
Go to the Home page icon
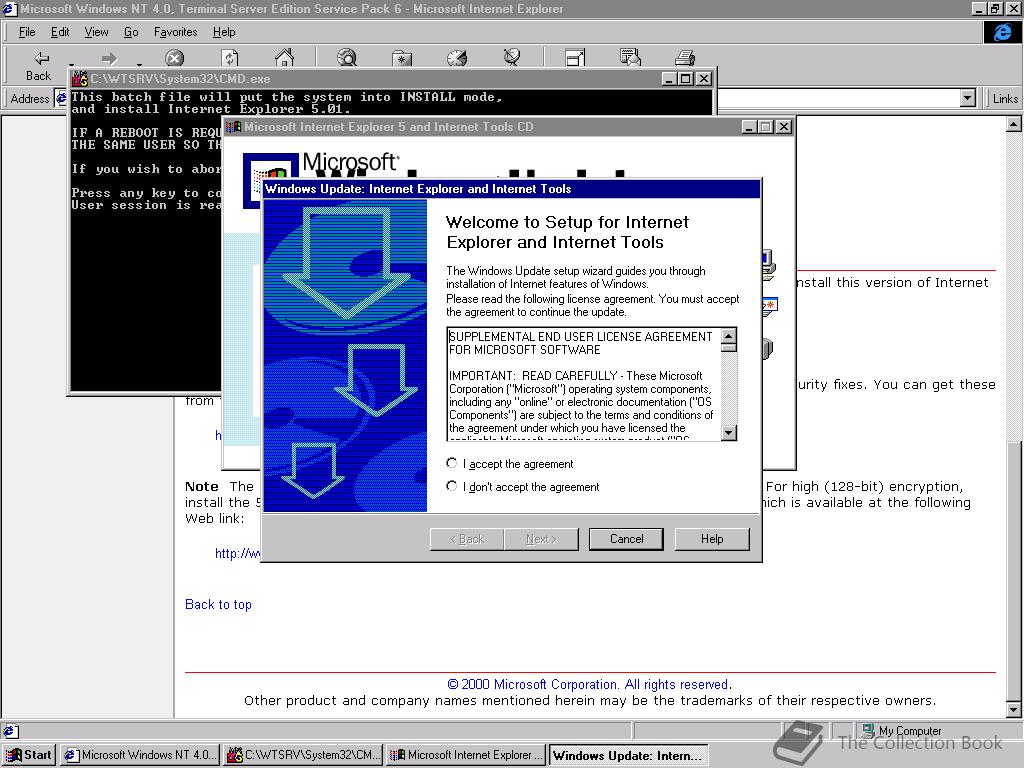[x=284, y=57]
